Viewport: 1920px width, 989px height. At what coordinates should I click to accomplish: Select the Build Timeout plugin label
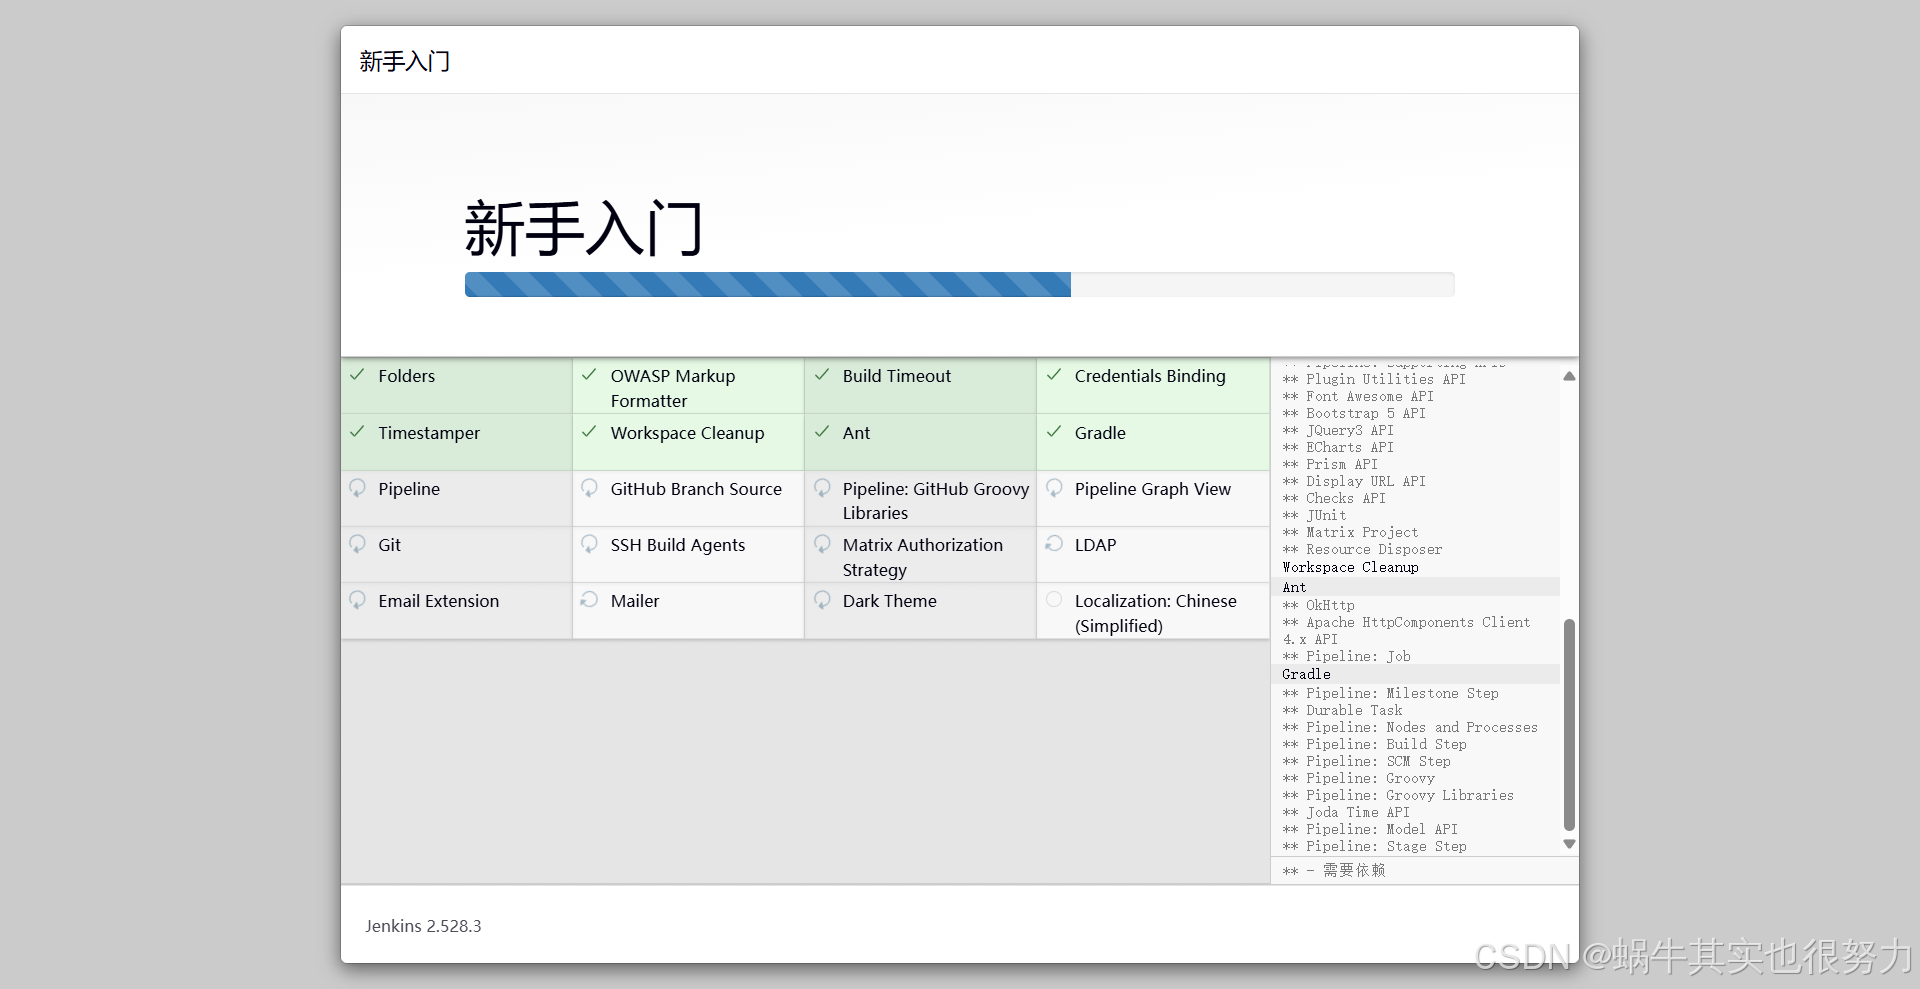(897, 376)
